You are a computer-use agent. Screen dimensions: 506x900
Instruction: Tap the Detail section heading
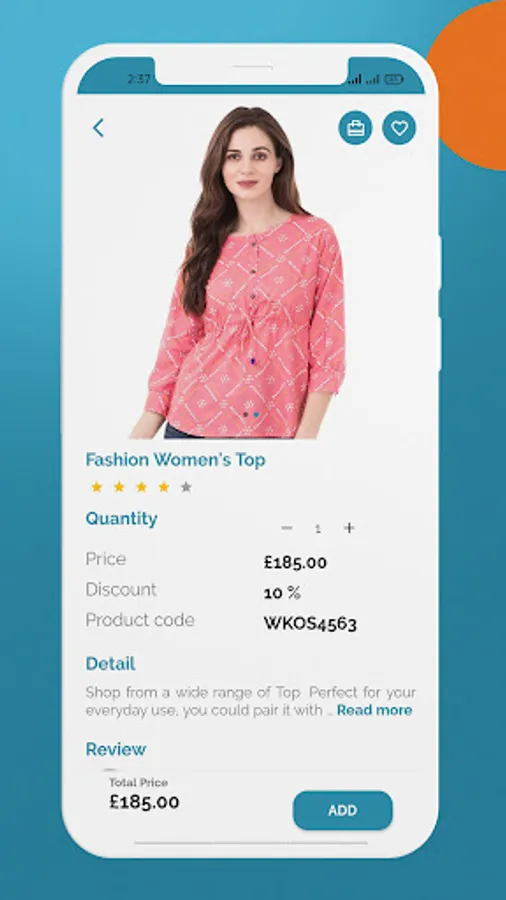(x=111, y=664)
